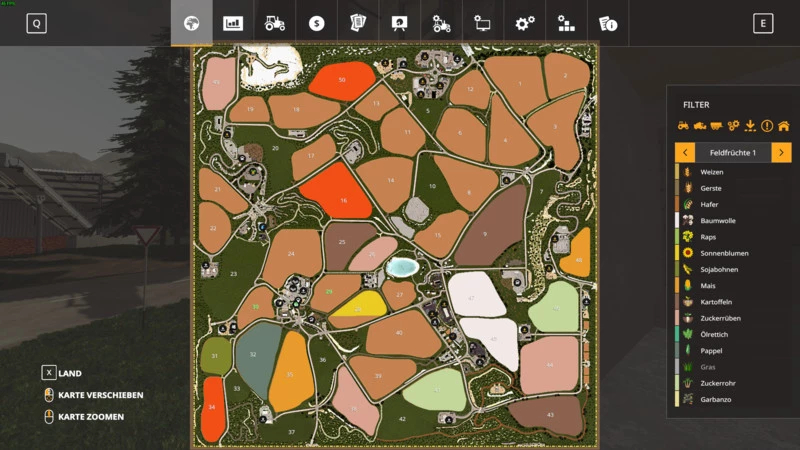Open the price statistics chart tab
The width and height of the screenshot is (800, 450).
pyautogui.click(x=233, y=23)
